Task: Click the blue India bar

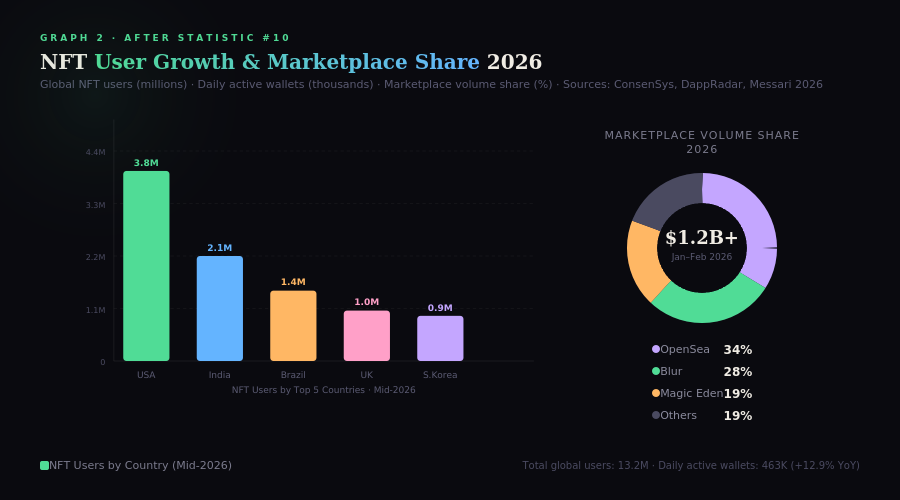Action: (220, 308)
